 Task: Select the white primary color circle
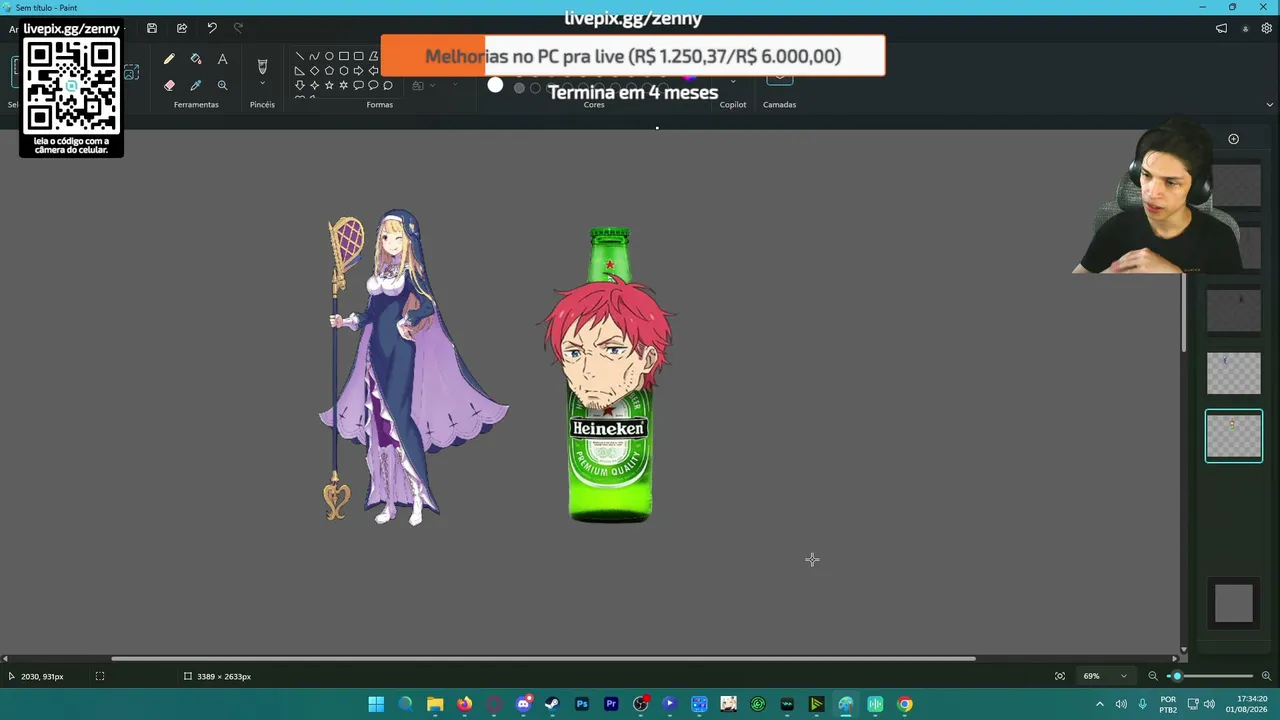[x=495, y=85]
